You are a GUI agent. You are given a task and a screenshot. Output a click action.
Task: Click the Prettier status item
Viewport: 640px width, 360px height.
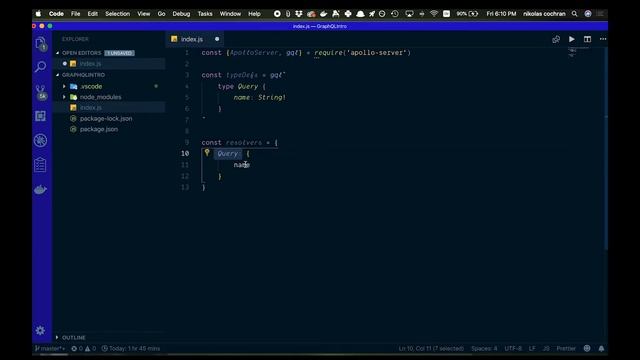pyautogui.click(x=566, y=348)
